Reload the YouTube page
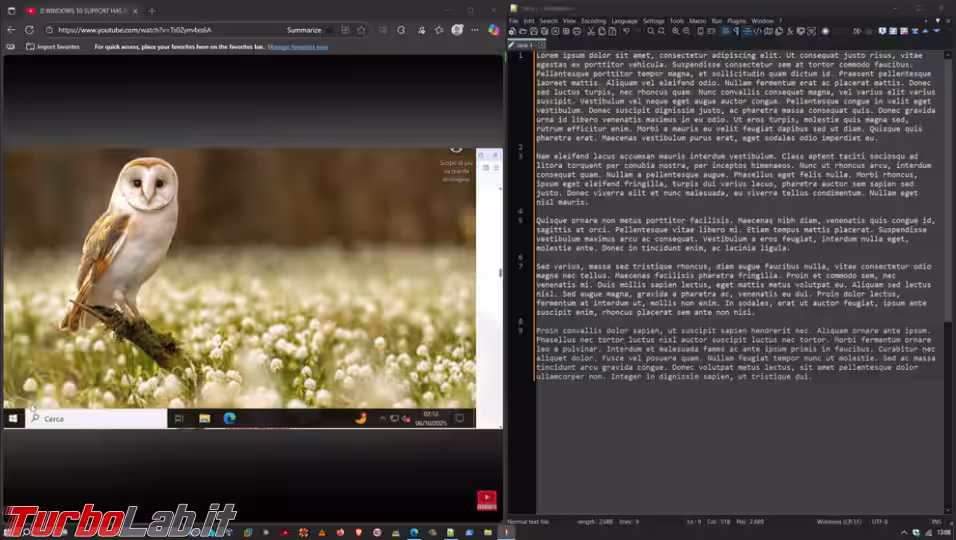This screenshot has width=956, height=540. coord(29,30)
